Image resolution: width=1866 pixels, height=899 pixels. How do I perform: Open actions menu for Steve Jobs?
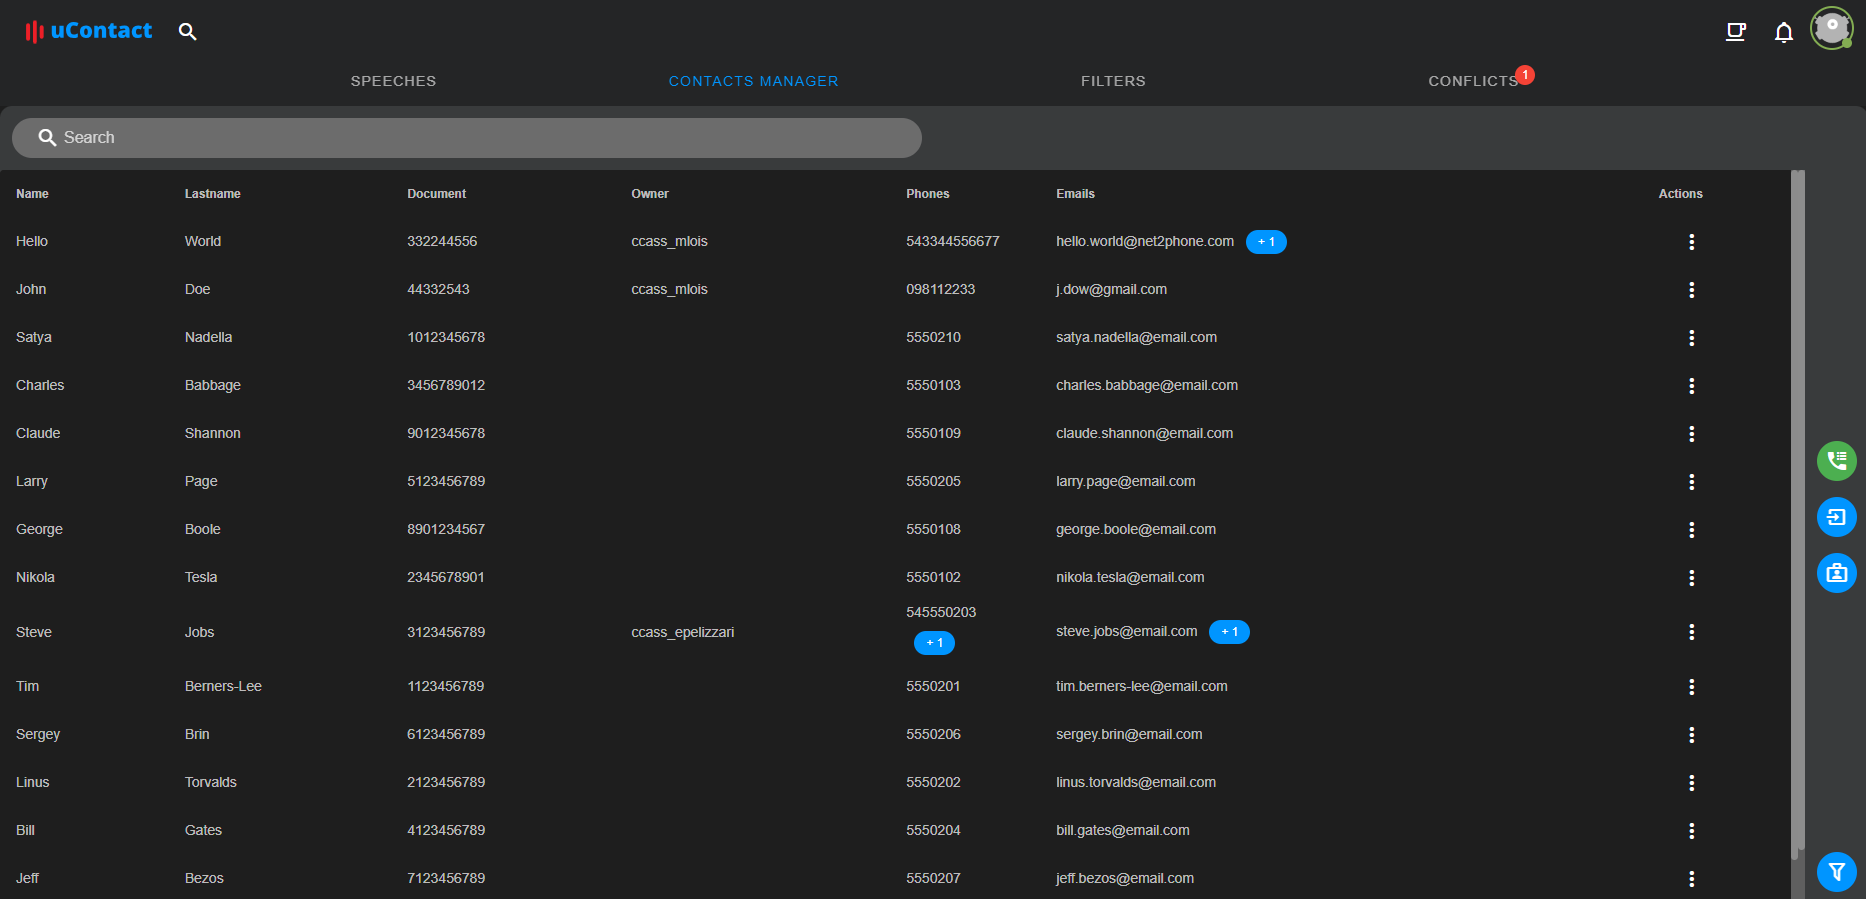click(x=1691, y=632)
